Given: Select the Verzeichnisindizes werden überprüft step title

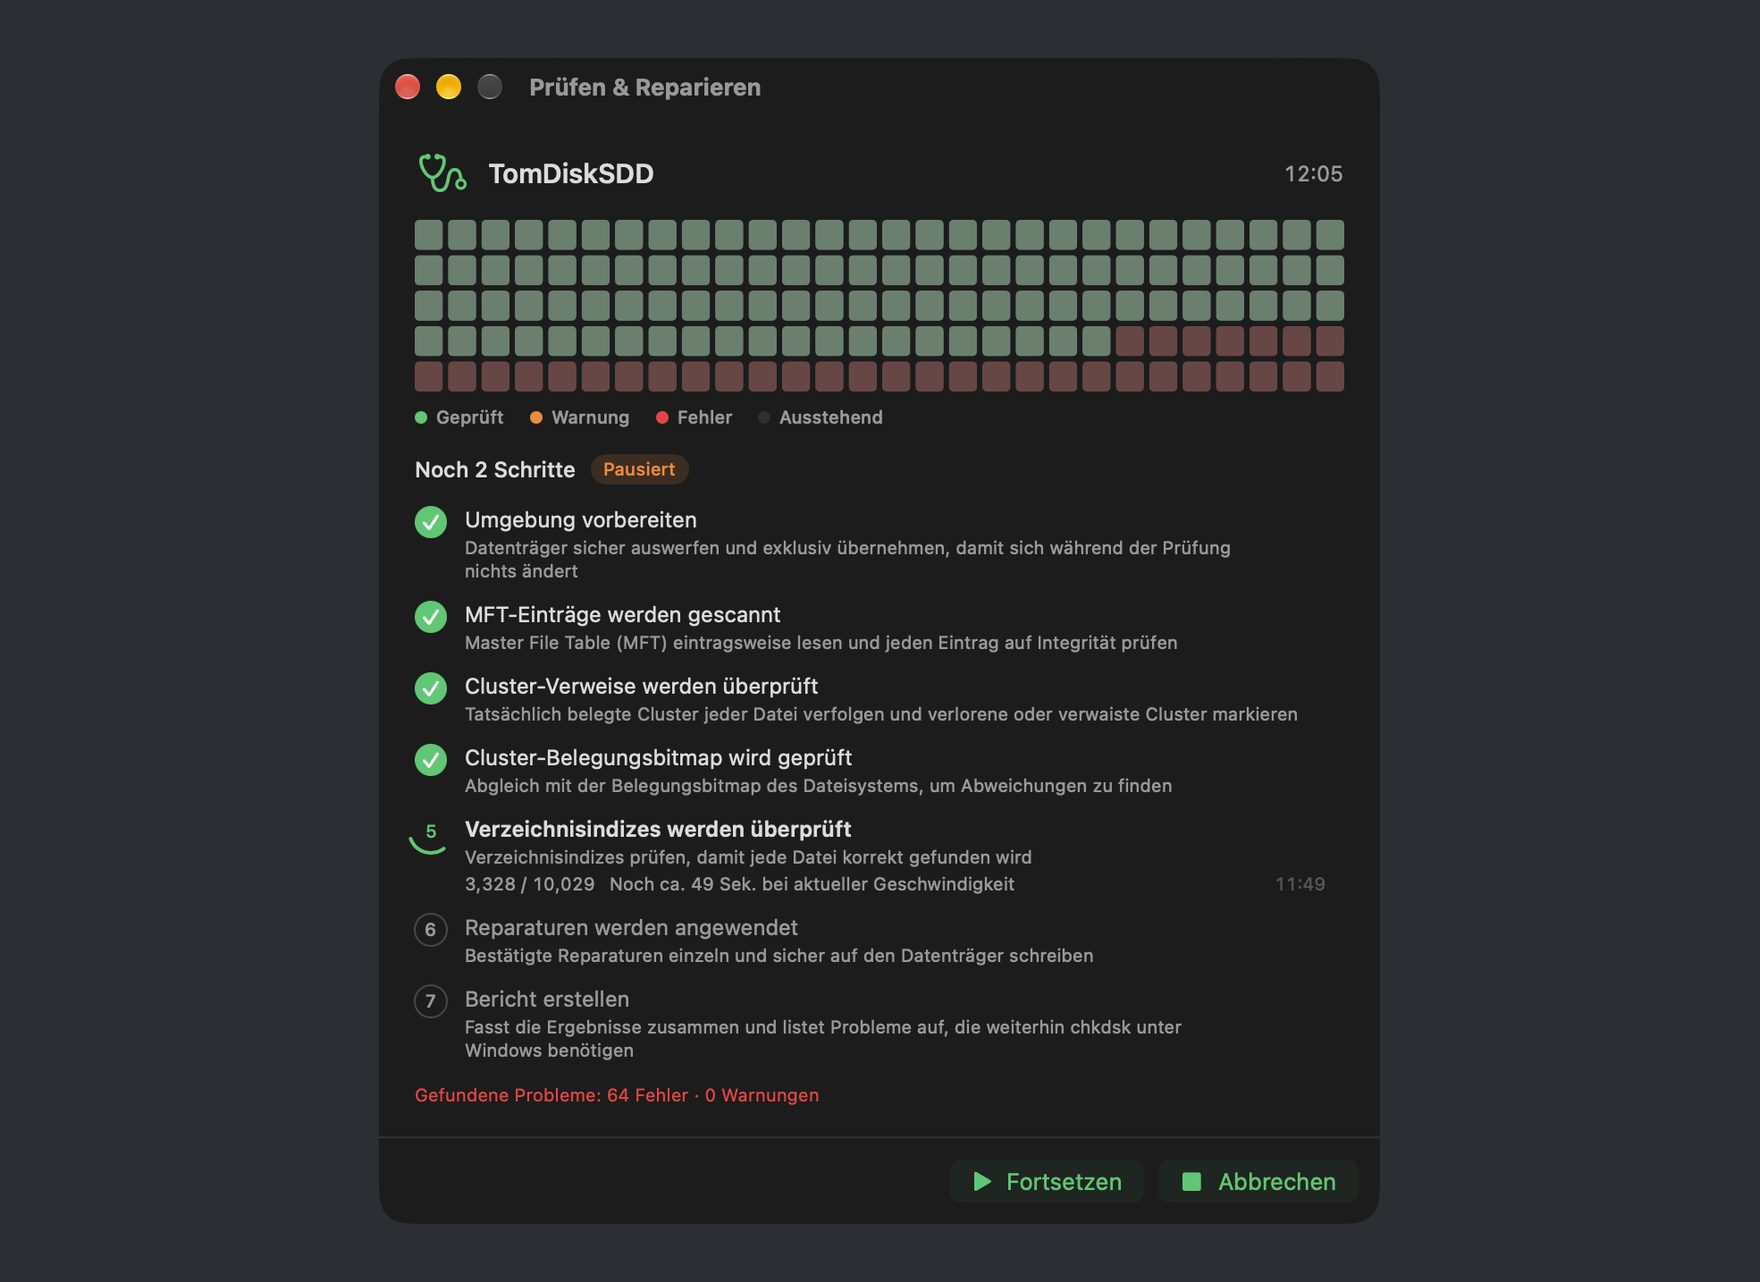Looking at the screenshot, I should click(658, 829).
